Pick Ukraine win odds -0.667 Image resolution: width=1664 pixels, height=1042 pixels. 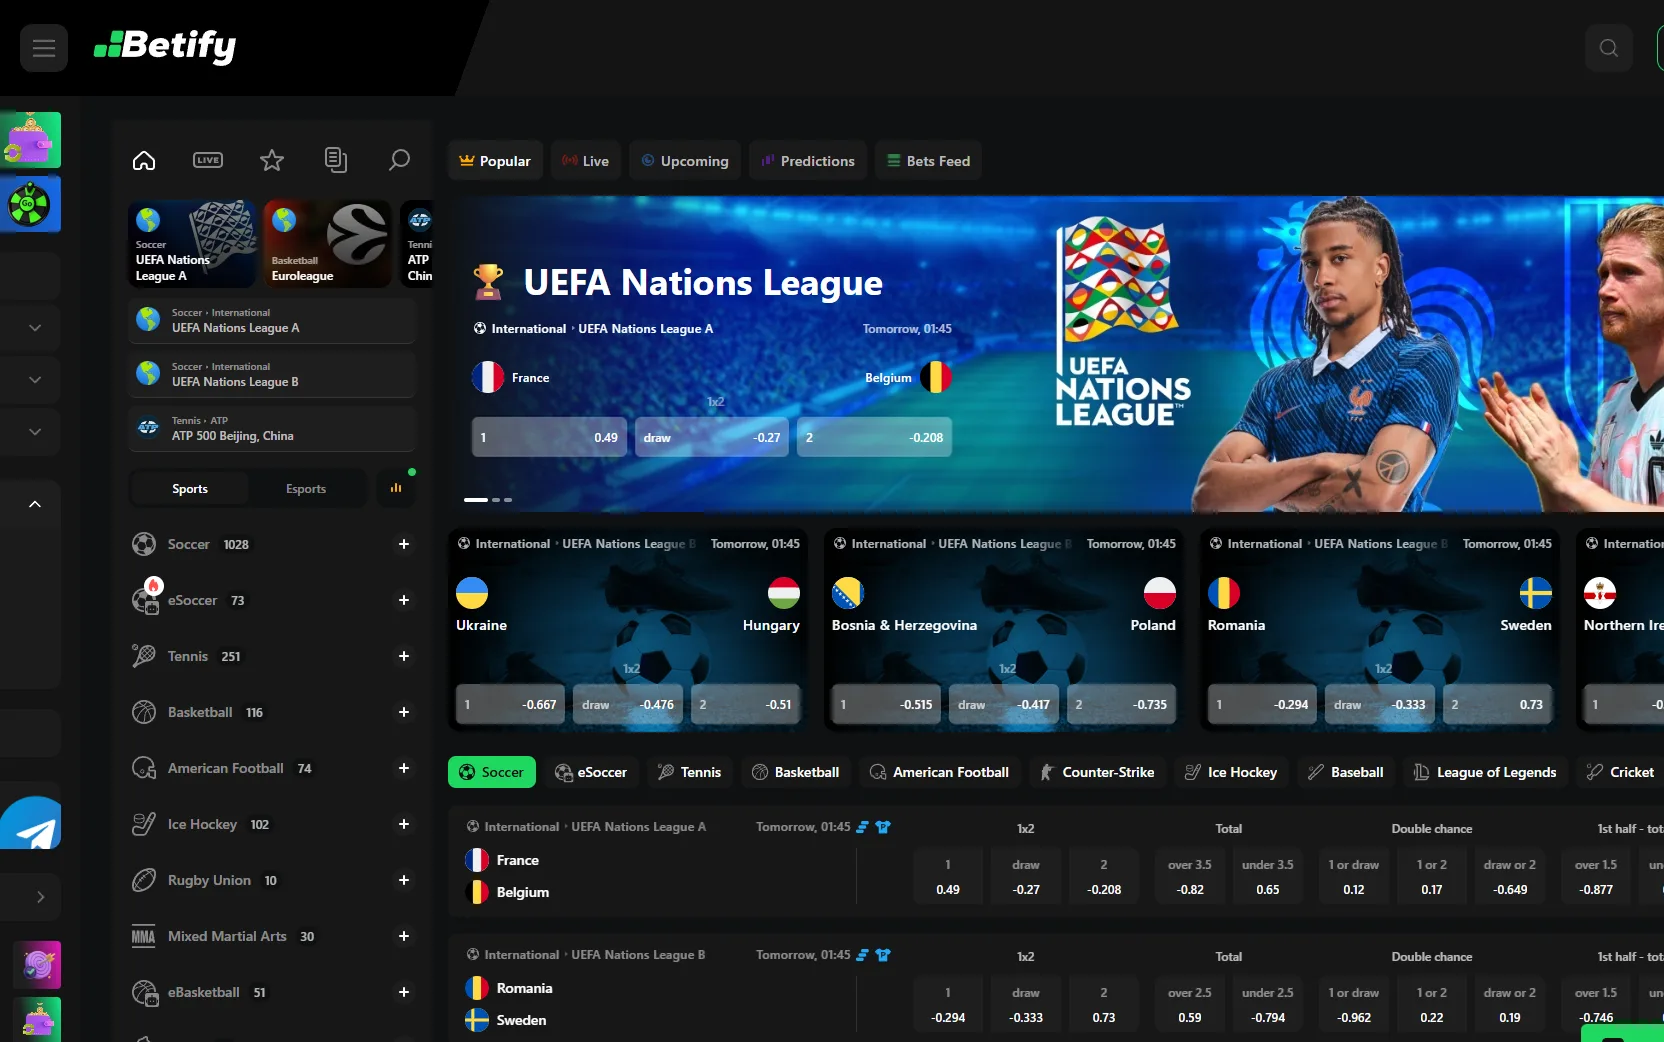coord(511,704)
